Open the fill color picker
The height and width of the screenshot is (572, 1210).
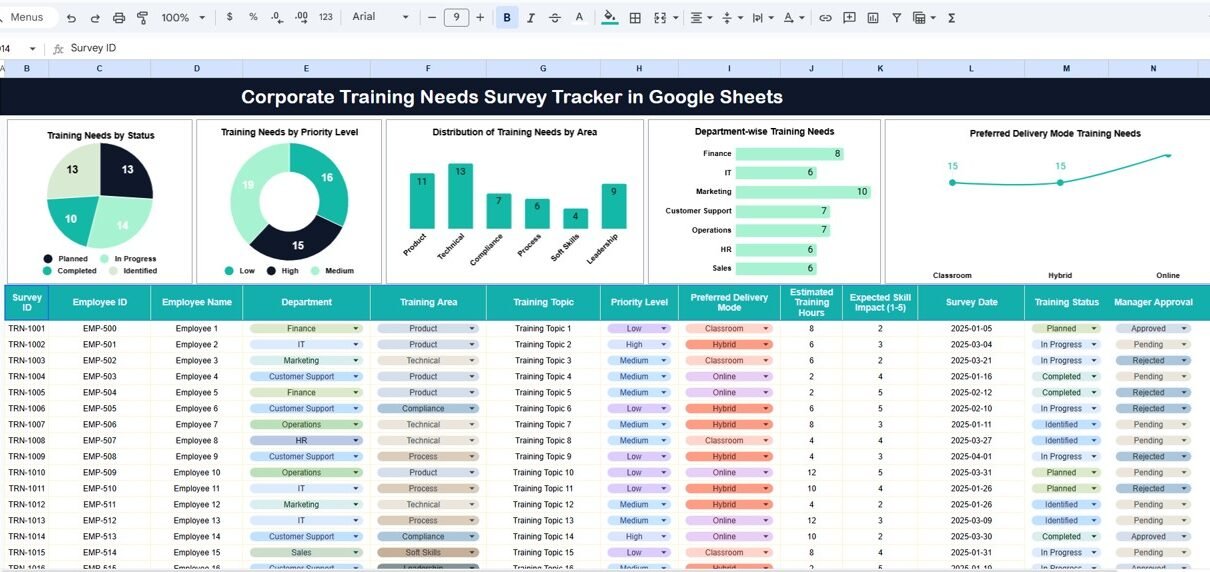tap(610, 18)
